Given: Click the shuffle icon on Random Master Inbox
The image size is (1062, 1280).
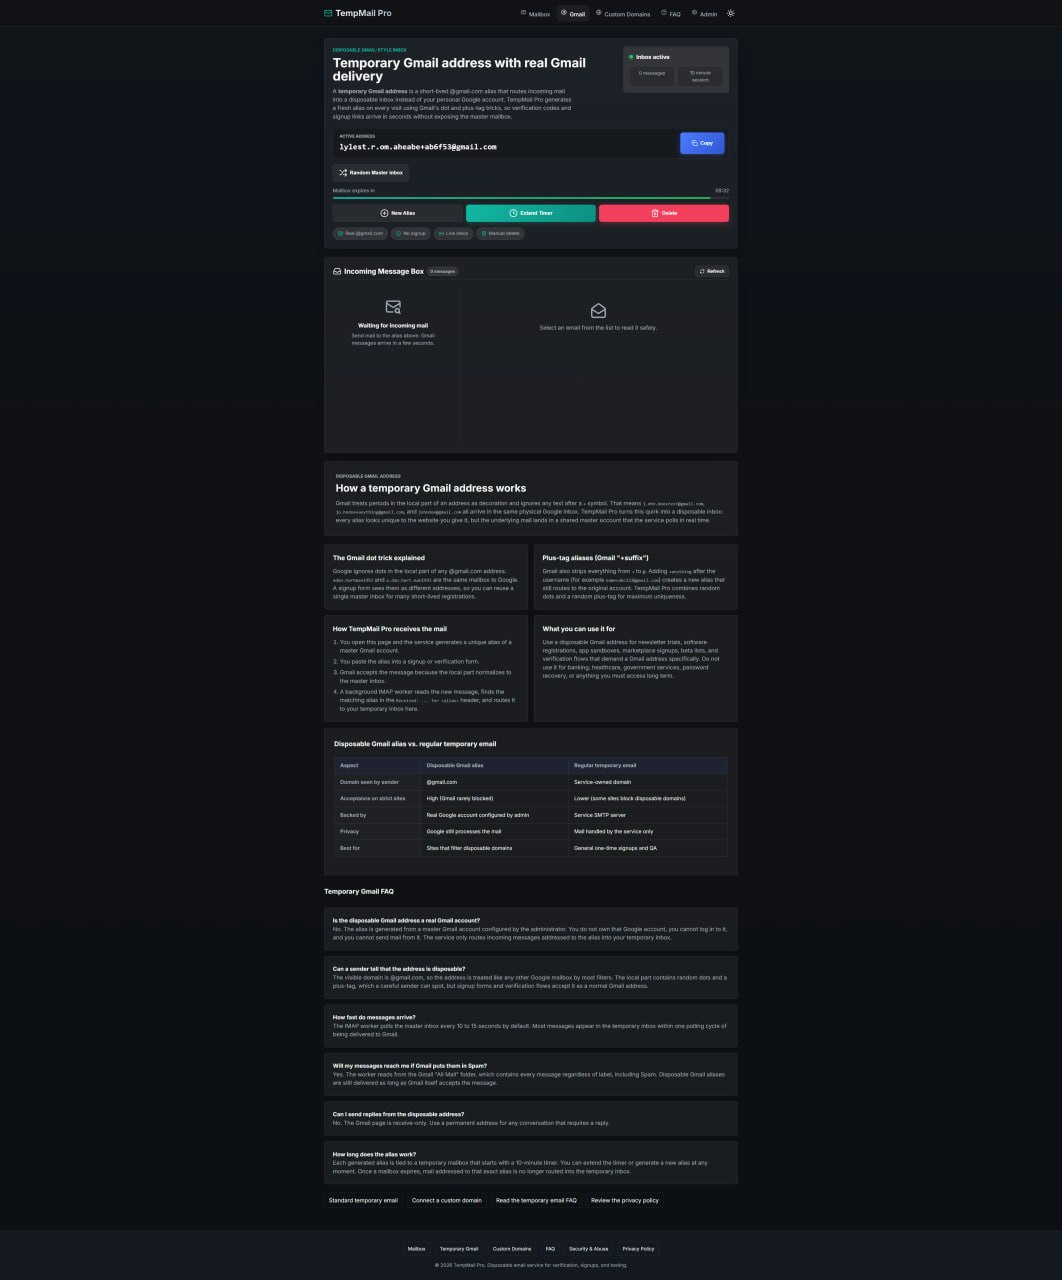Looking at the screenshot, I should (343, 173).
